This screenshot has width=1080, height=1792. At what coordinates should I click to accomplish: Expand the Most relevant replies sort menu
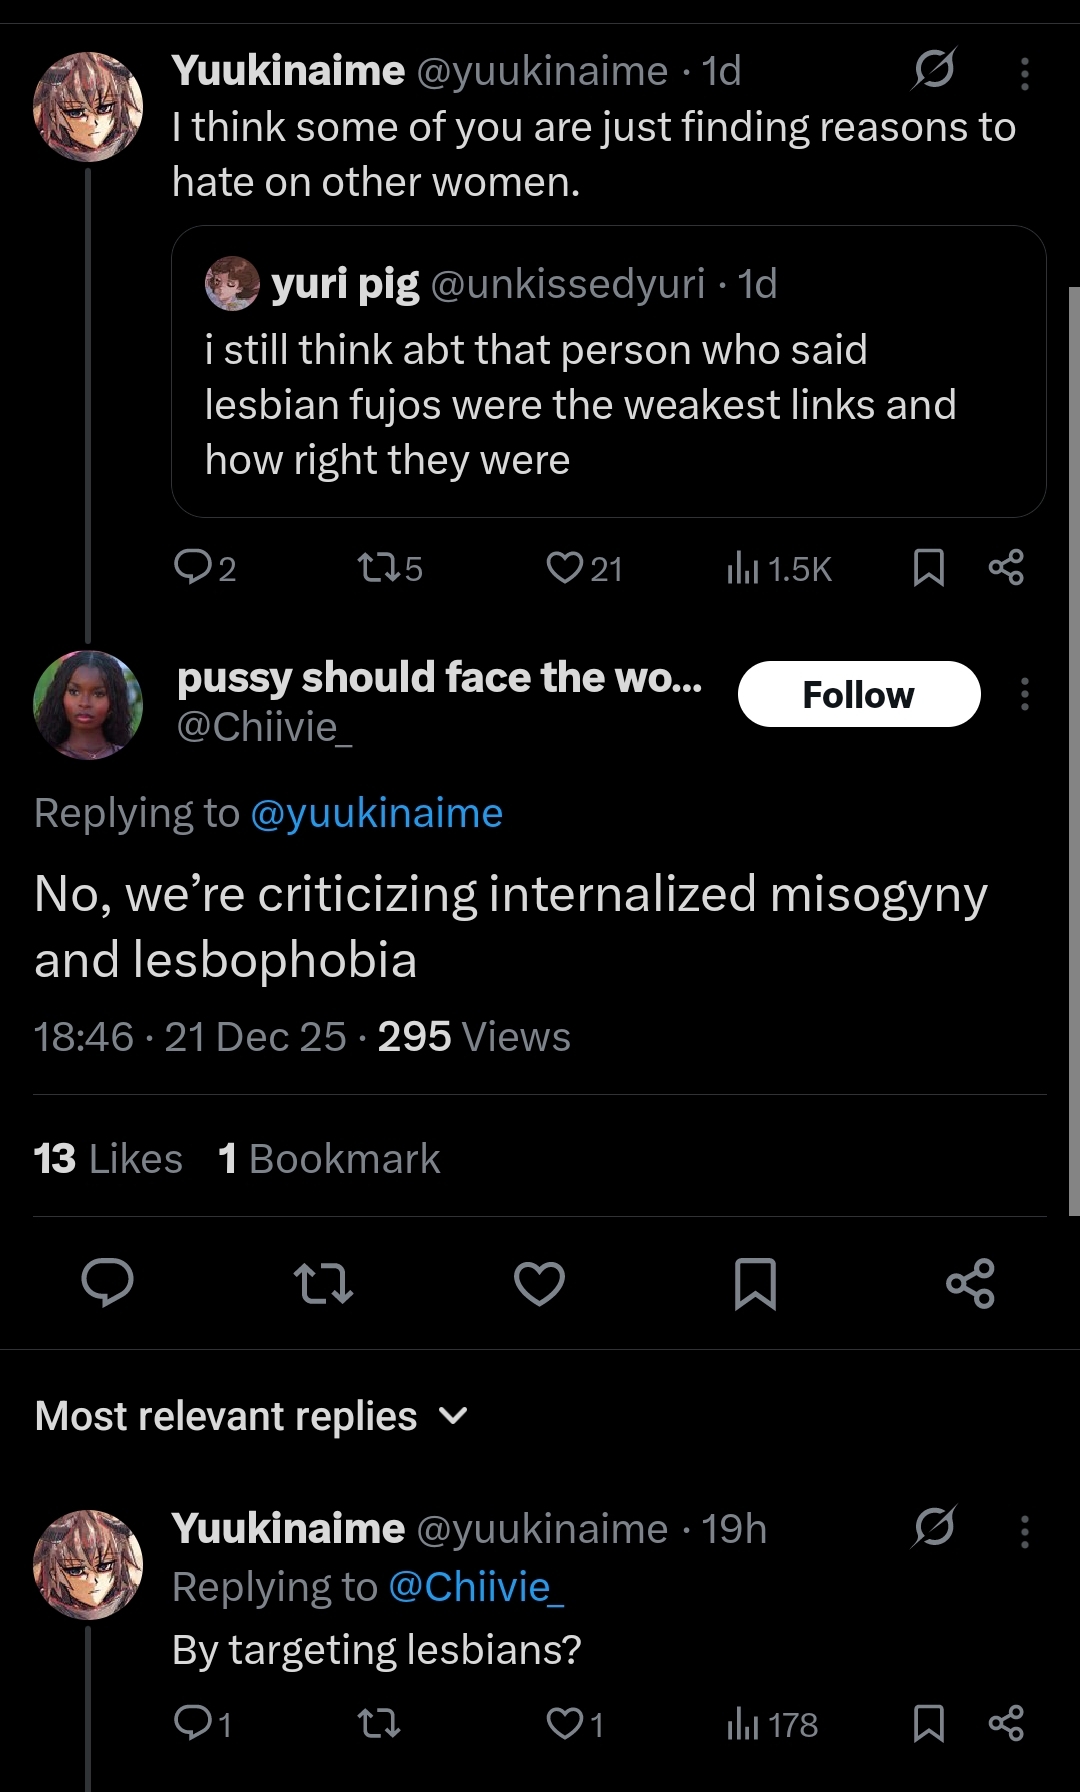251,1416
